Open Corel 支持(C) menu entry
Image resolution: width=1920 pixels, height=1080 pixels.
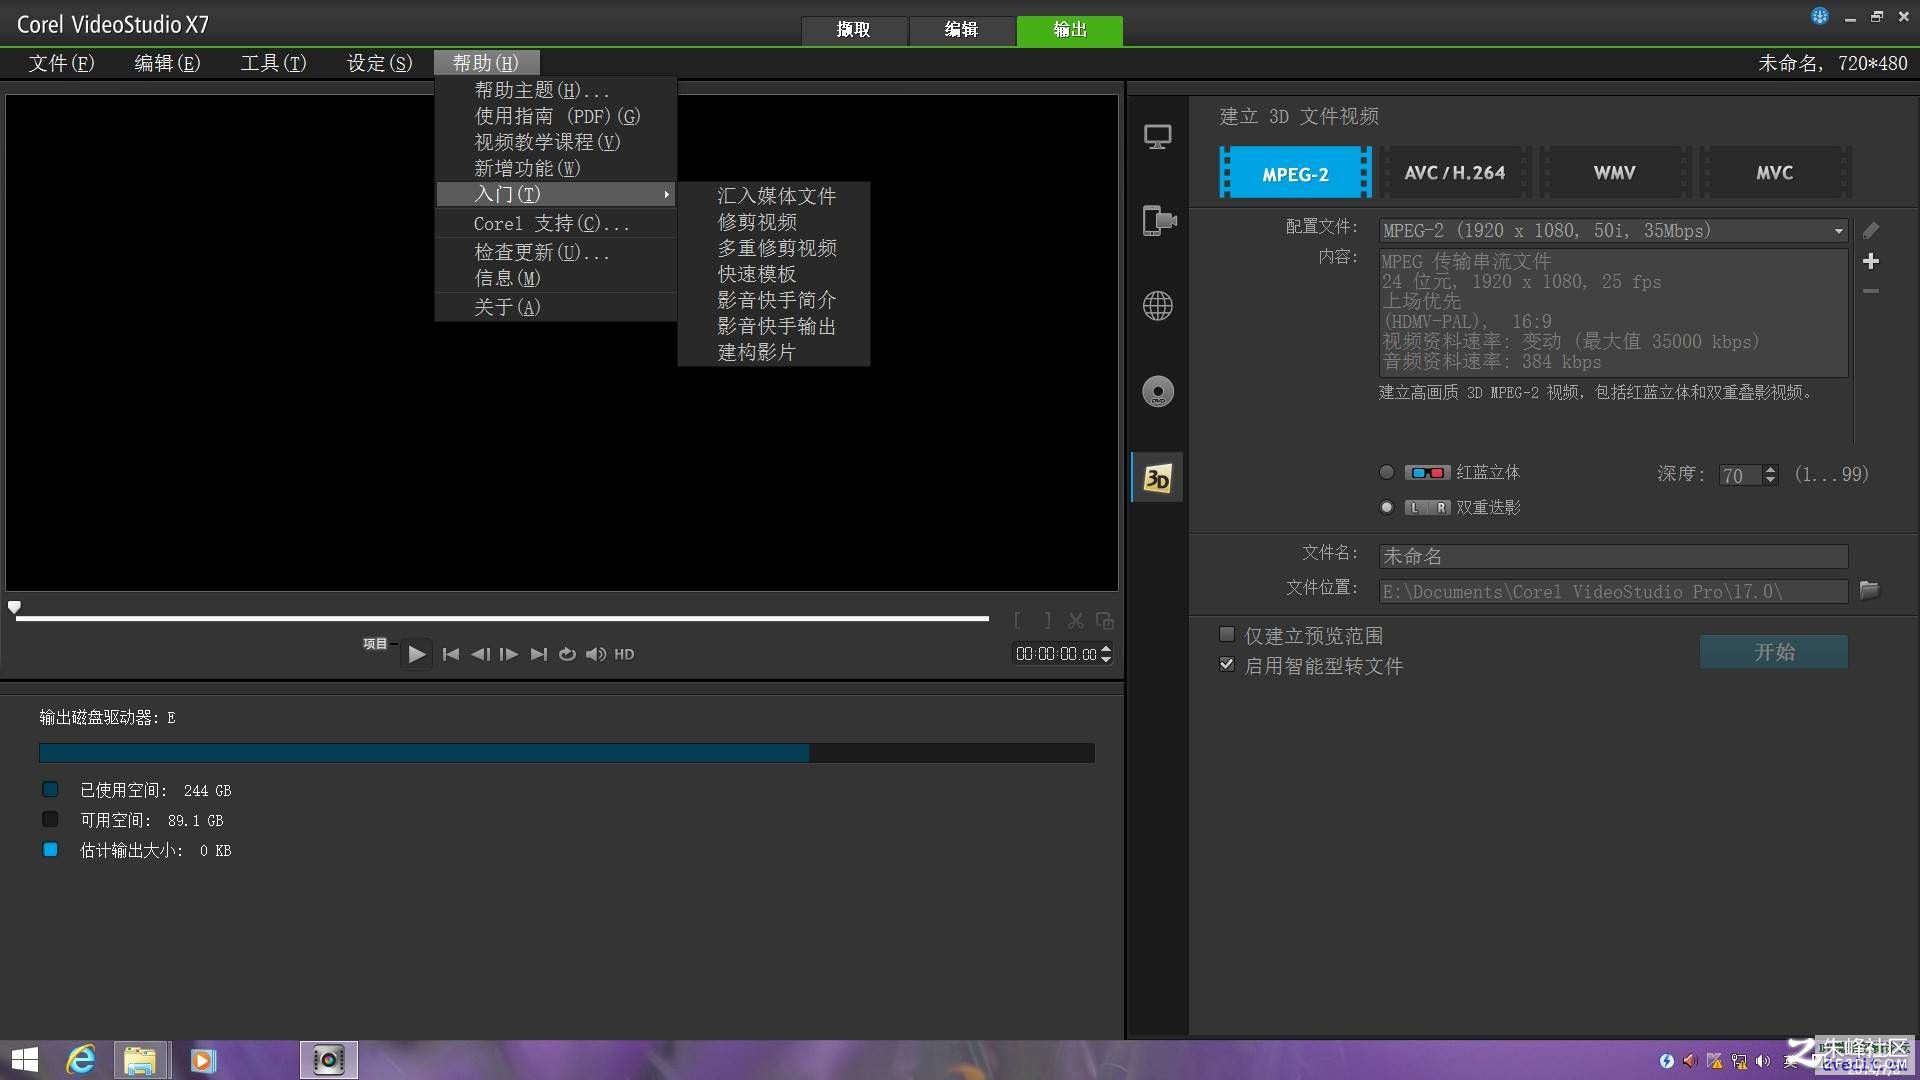click(x=556, y=224)
